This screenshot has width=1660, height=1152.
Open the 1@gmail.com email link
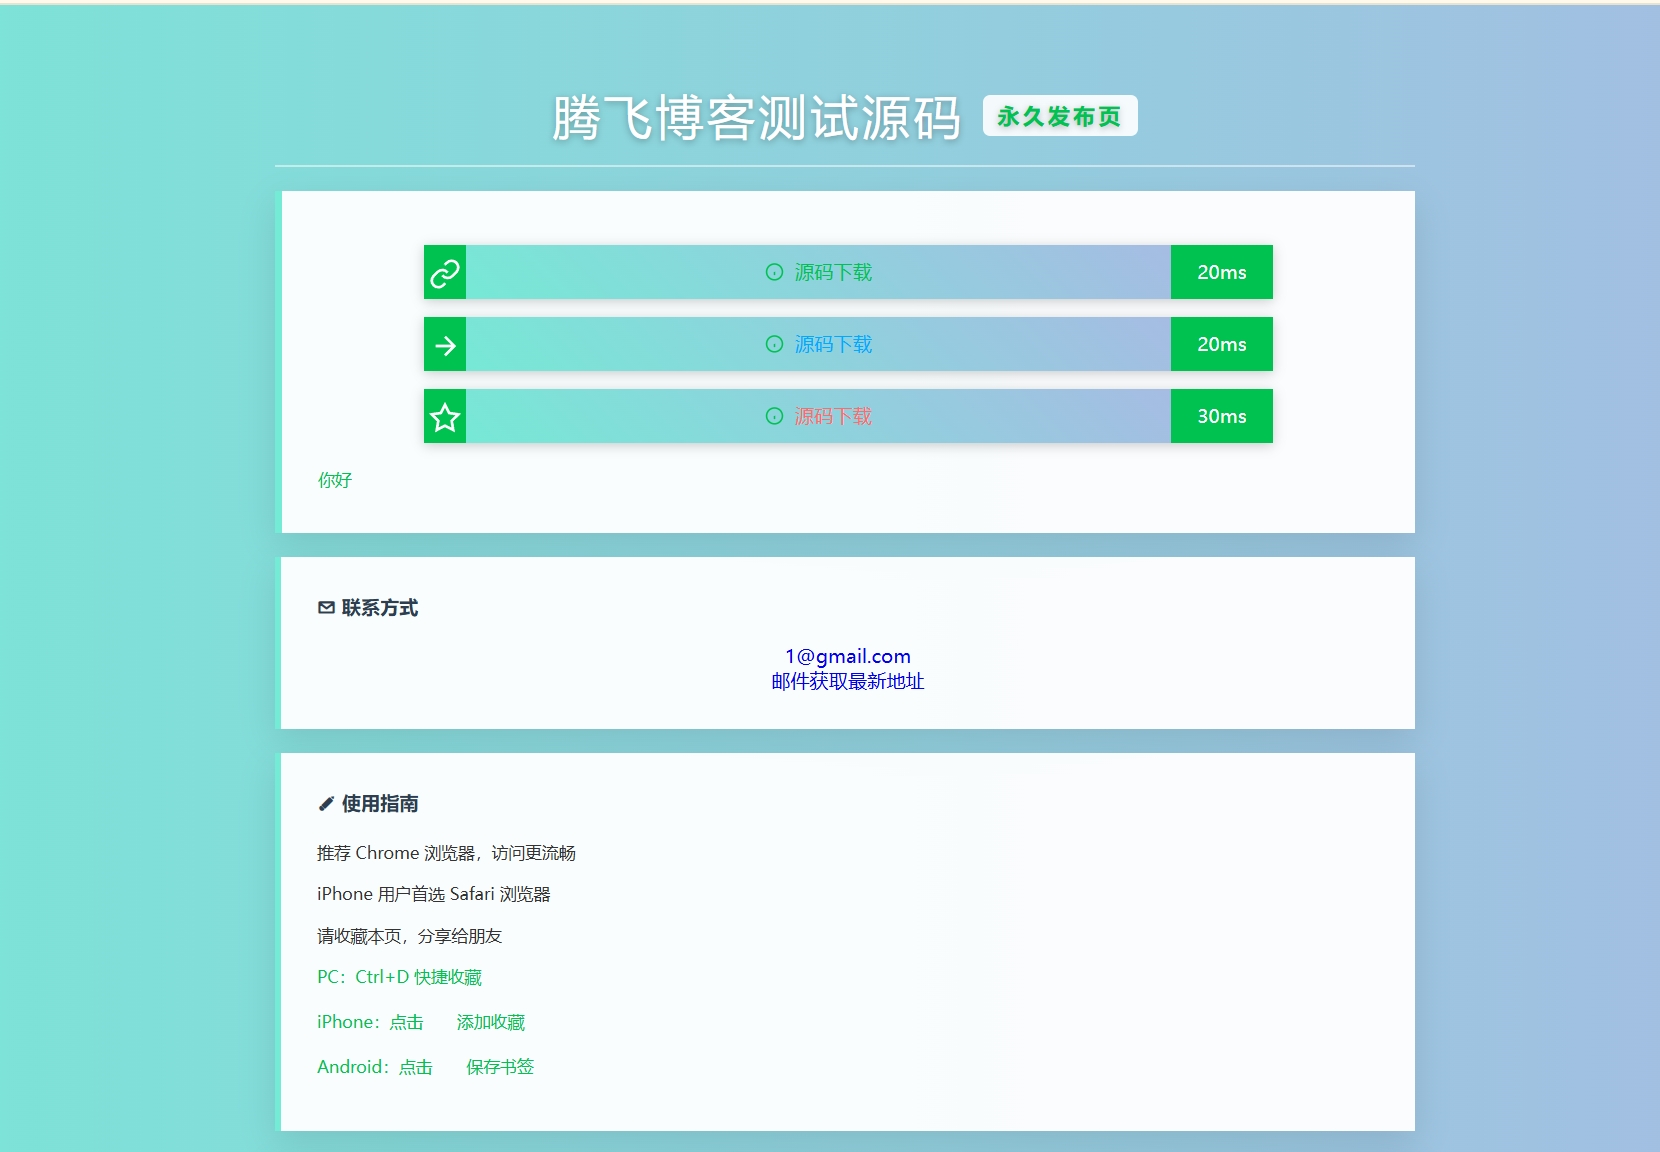(848, 656)
